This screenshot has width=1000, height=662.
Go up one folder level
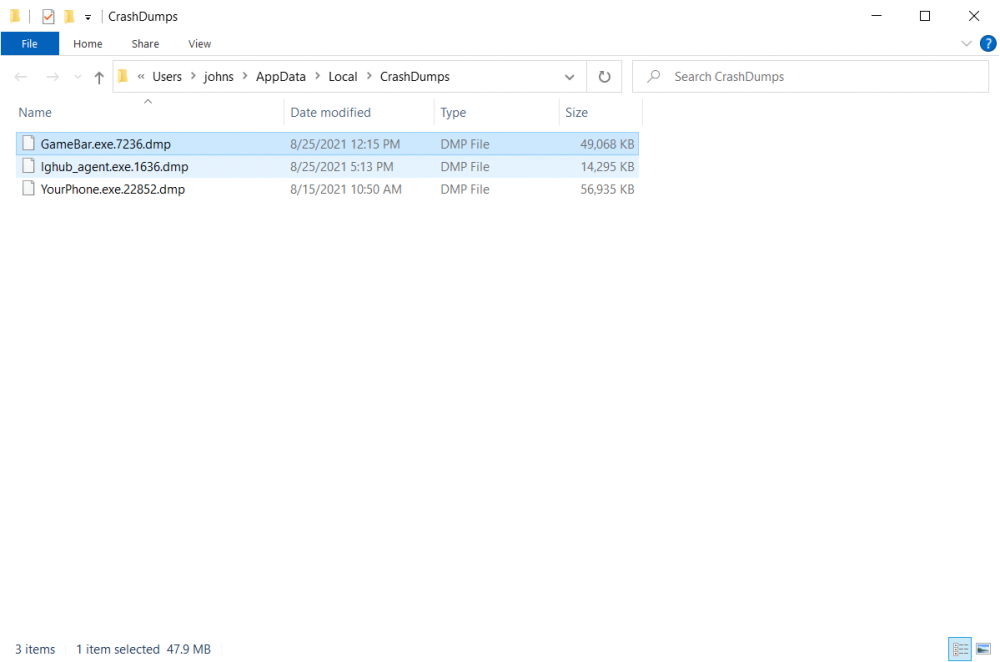99,77
